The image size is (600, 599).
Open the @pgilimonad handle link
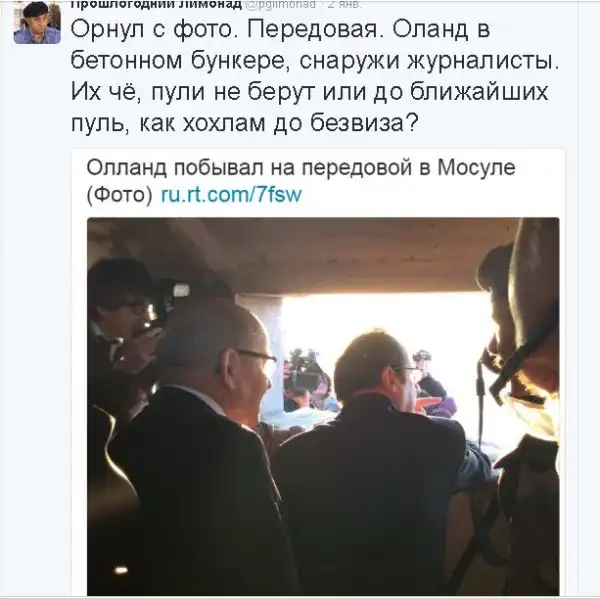click(x=280, y=4)
